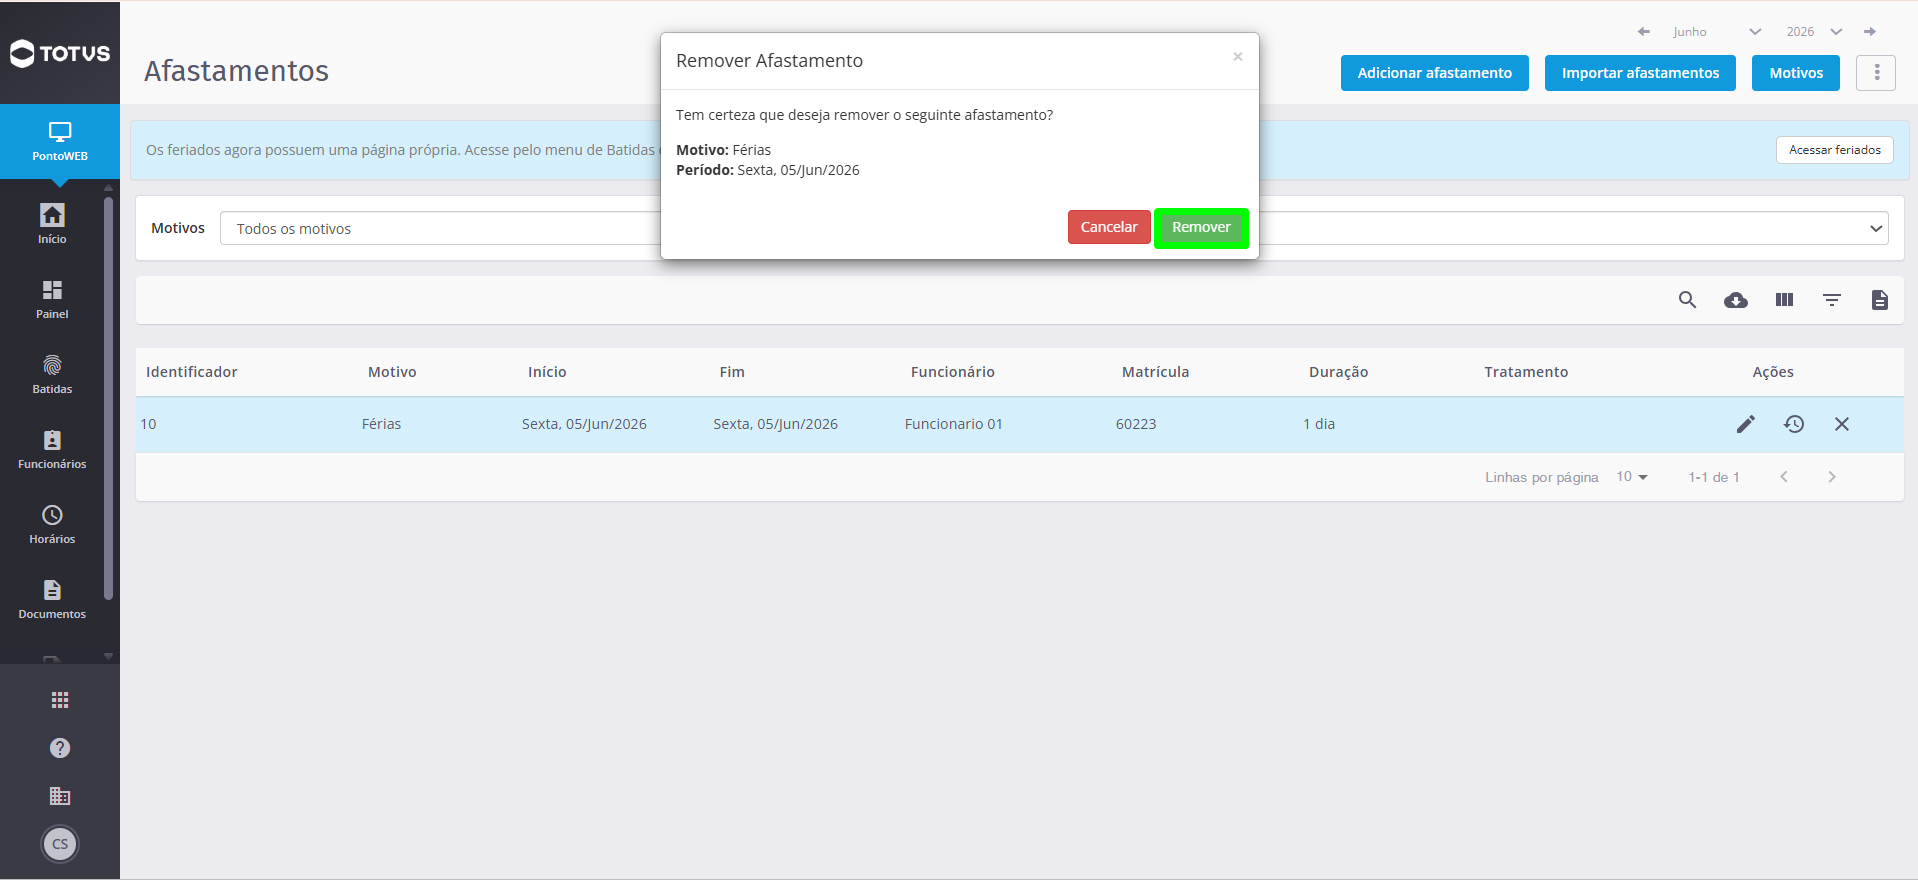Confirm with the Remover button
The width and height of the screenshot is (1918, 880).
pyautogui.click(x=1201, y=227)
